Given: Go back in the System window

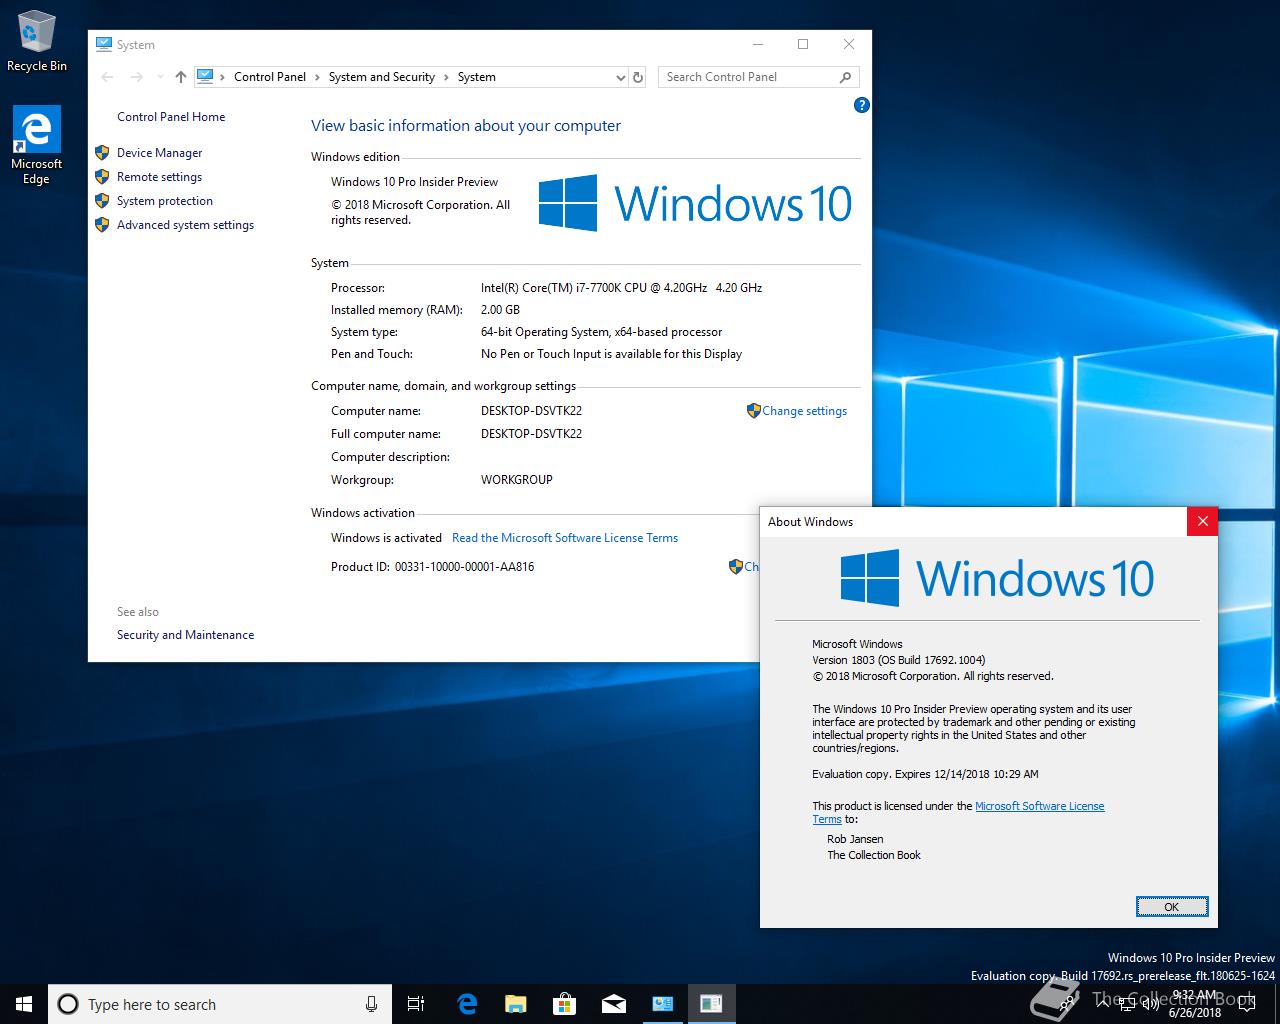Looking at the screenshot, I should tap(108, 77).
